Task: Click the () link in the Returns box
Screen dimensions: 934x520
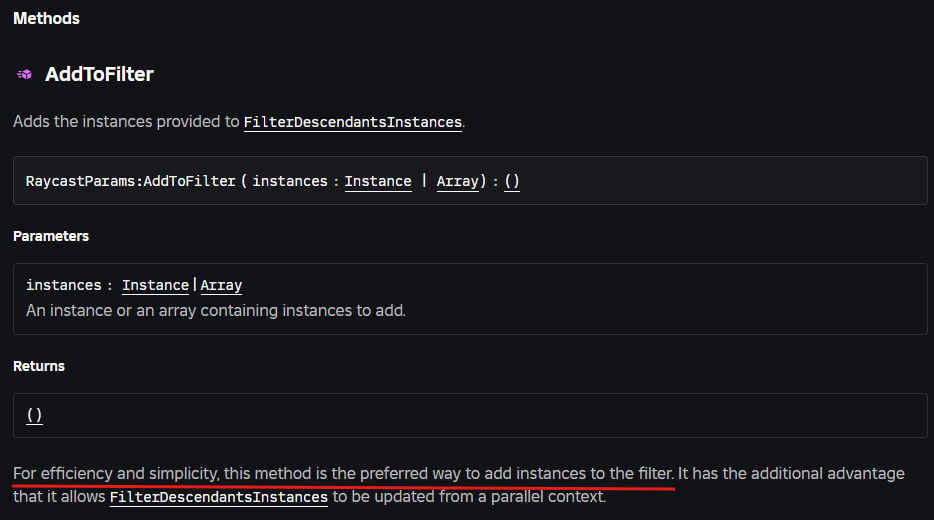Action: click(x=34, y=415)
